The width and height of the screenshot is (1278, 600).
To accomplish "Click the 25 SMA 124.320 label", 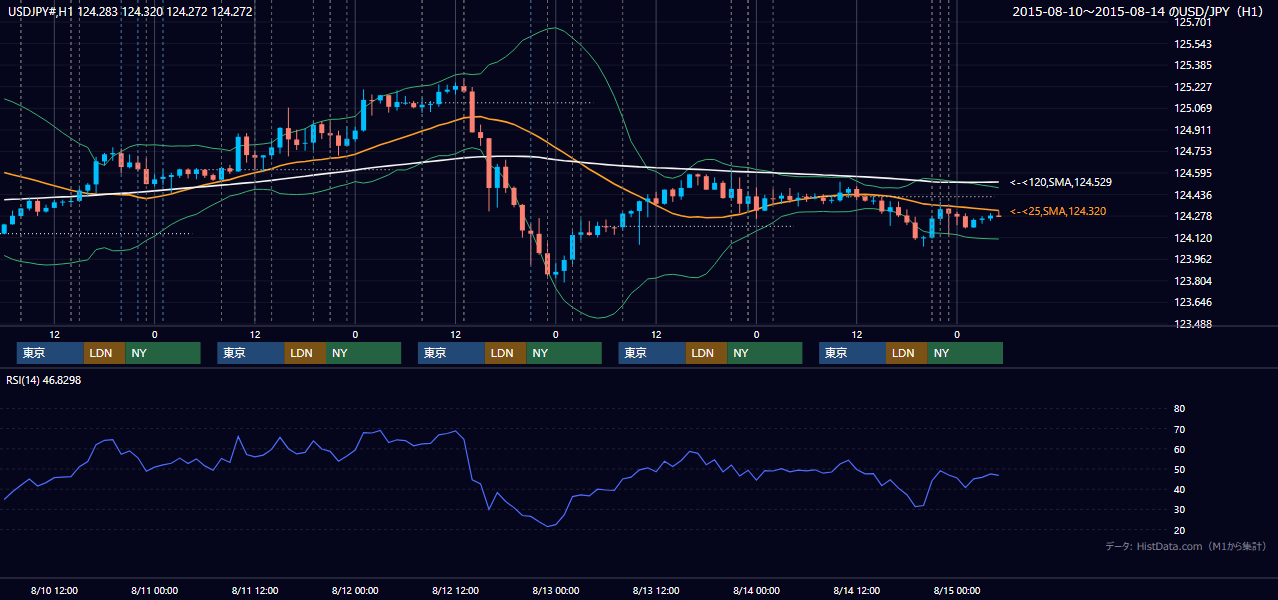I will 1058,211.
